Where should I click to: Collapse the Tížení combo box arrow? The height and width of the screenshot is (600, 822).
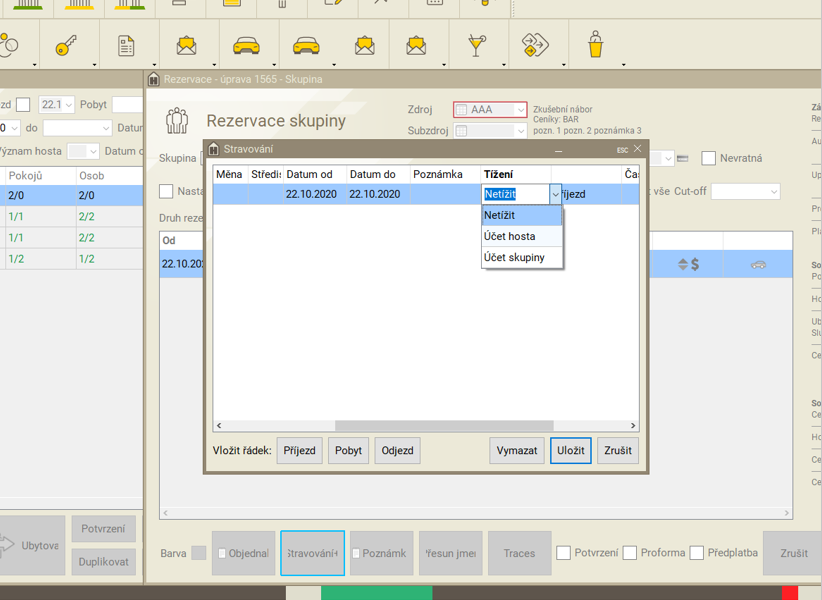point(556,195)
